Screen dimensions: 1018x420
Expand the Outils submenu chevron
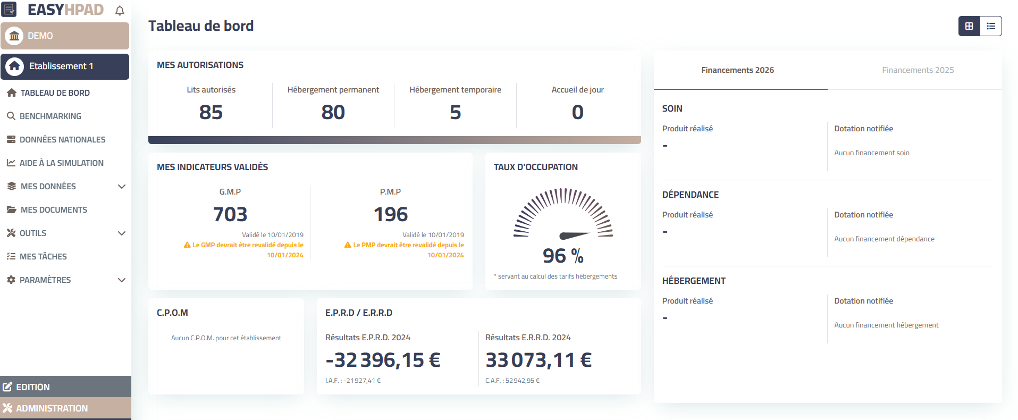point(121,233)
